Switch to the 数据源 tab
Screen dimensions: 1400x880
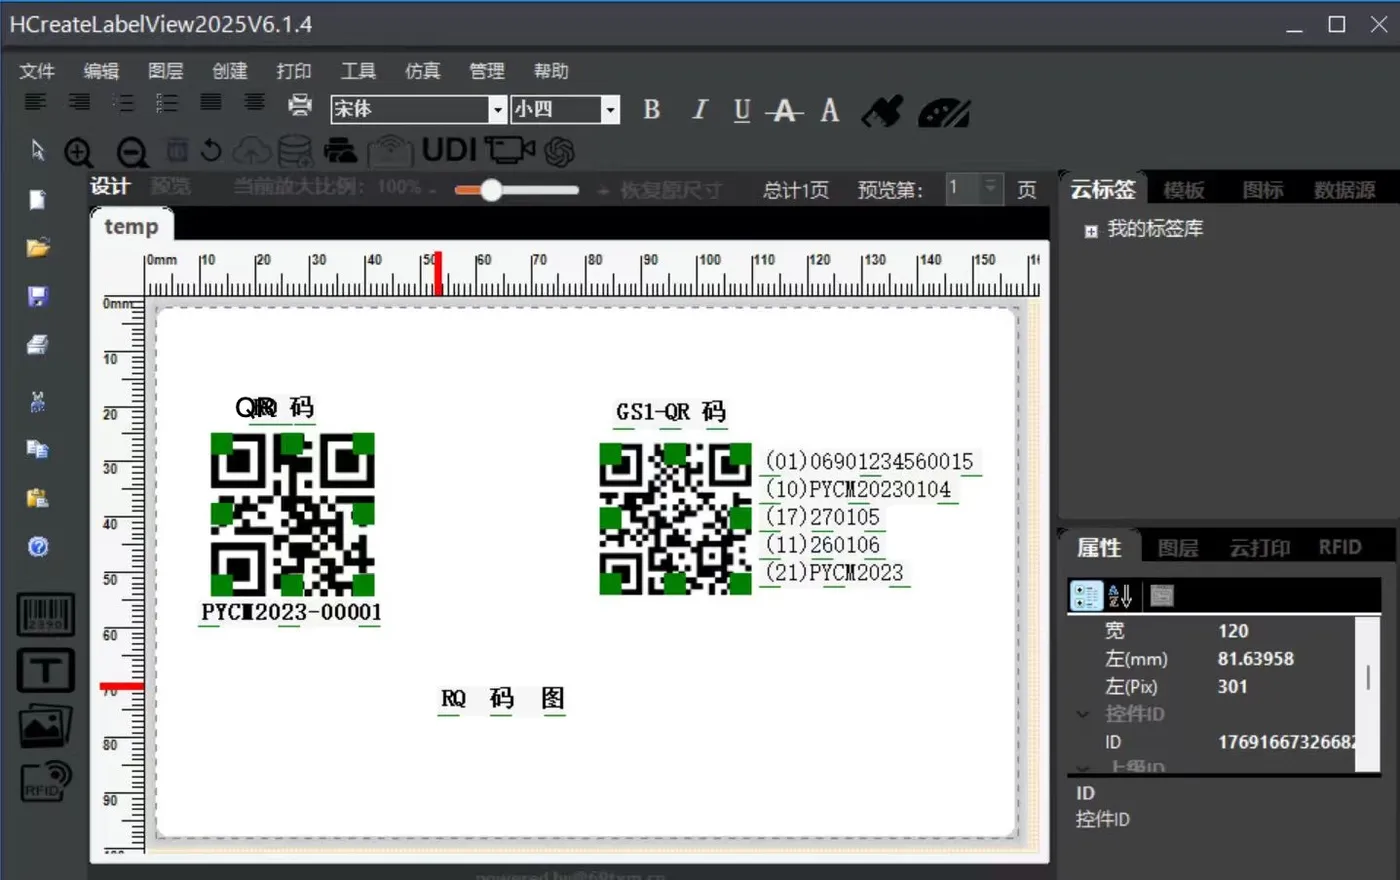(1344, 190)
